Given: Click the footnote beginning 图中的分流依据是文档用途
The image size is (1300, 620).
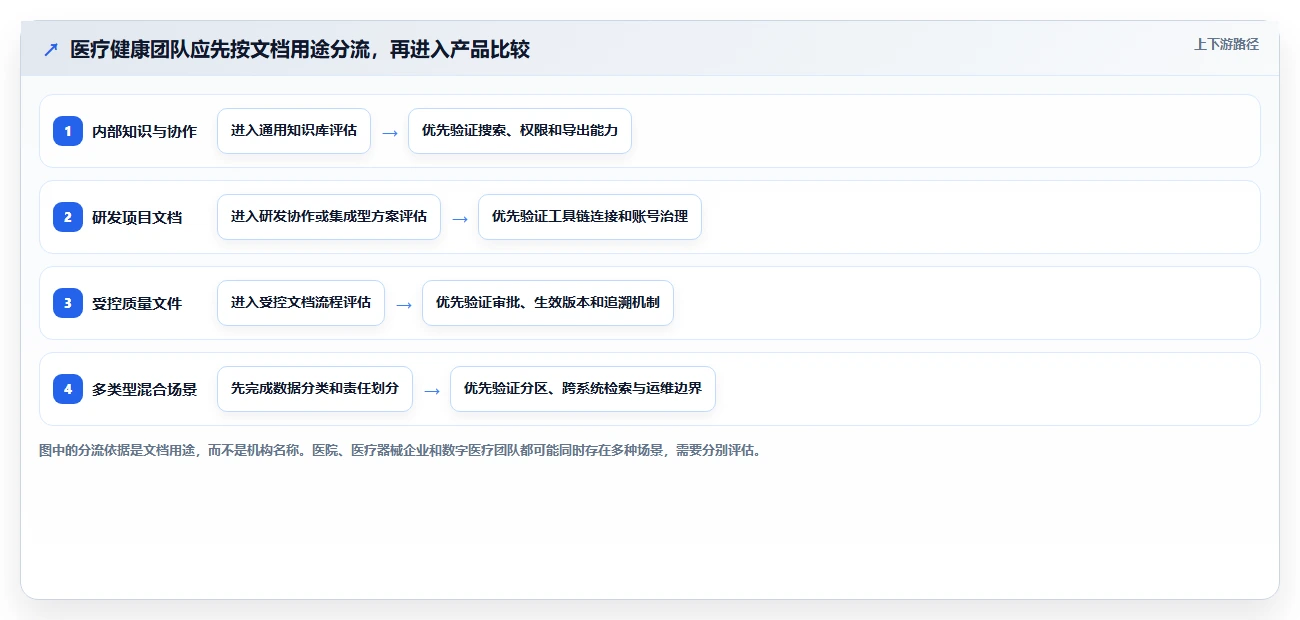Looking at the screenshot, I should [401, 450].
